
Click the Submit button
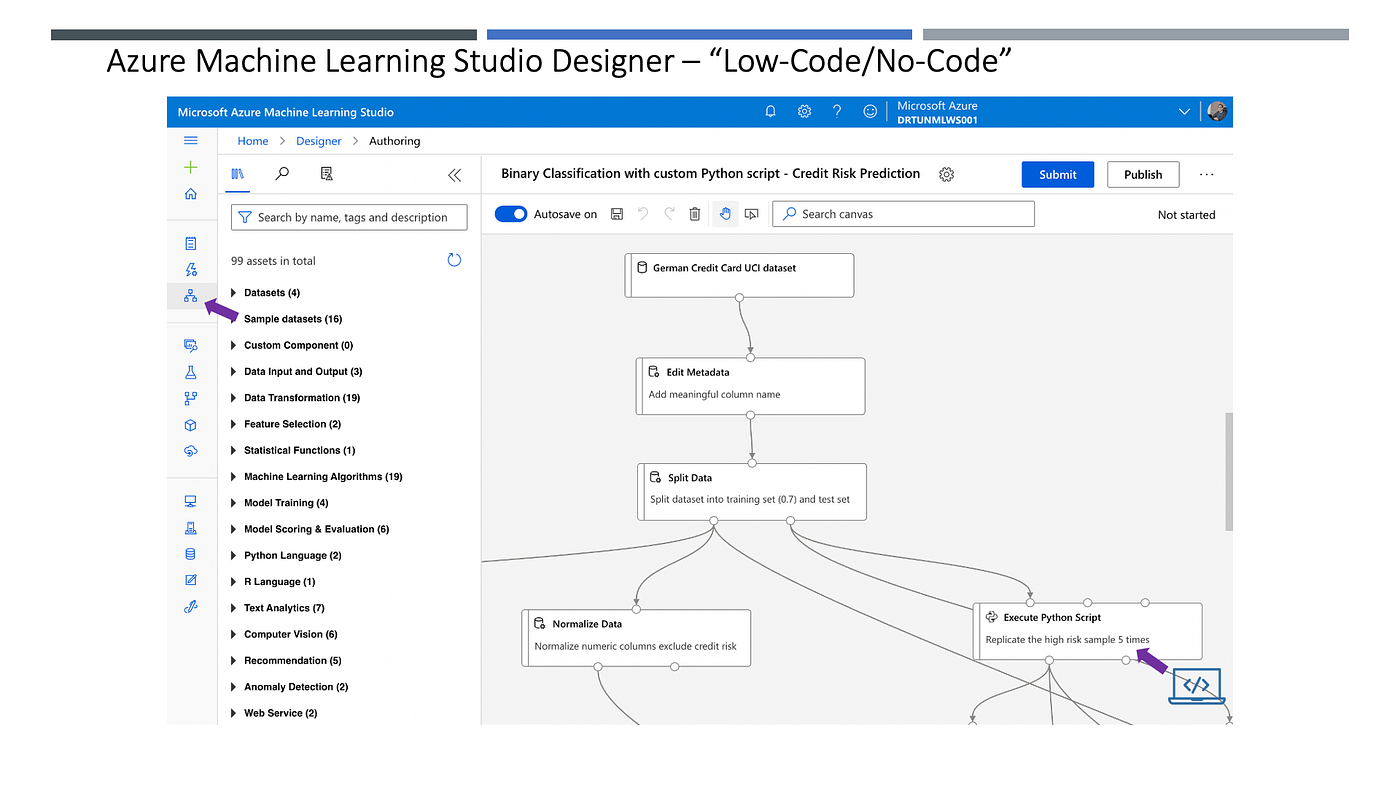(x=1058, y=174)
